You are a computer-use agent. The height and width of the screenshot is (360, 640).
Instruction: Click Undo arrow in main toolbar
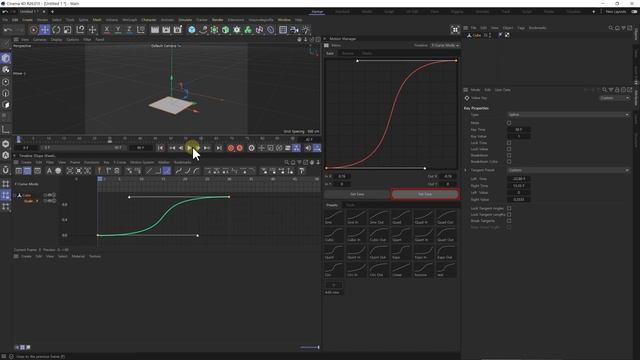click(x=7, y=29)
